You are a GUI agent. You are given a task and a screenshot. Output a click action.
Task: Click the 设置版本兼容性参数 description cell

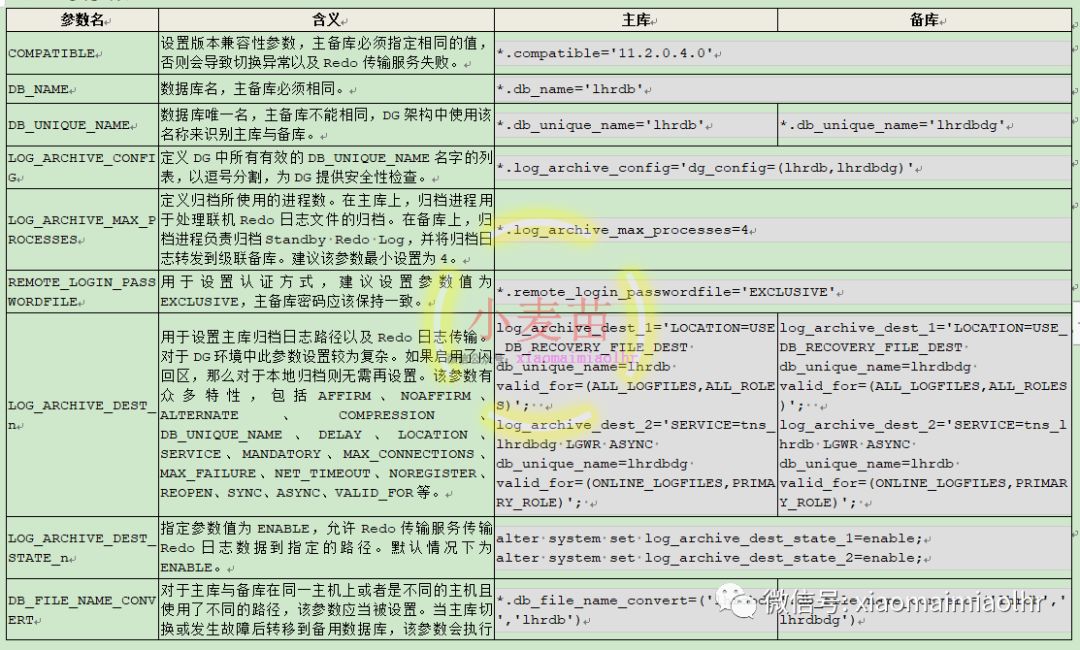tap(326, 53)
